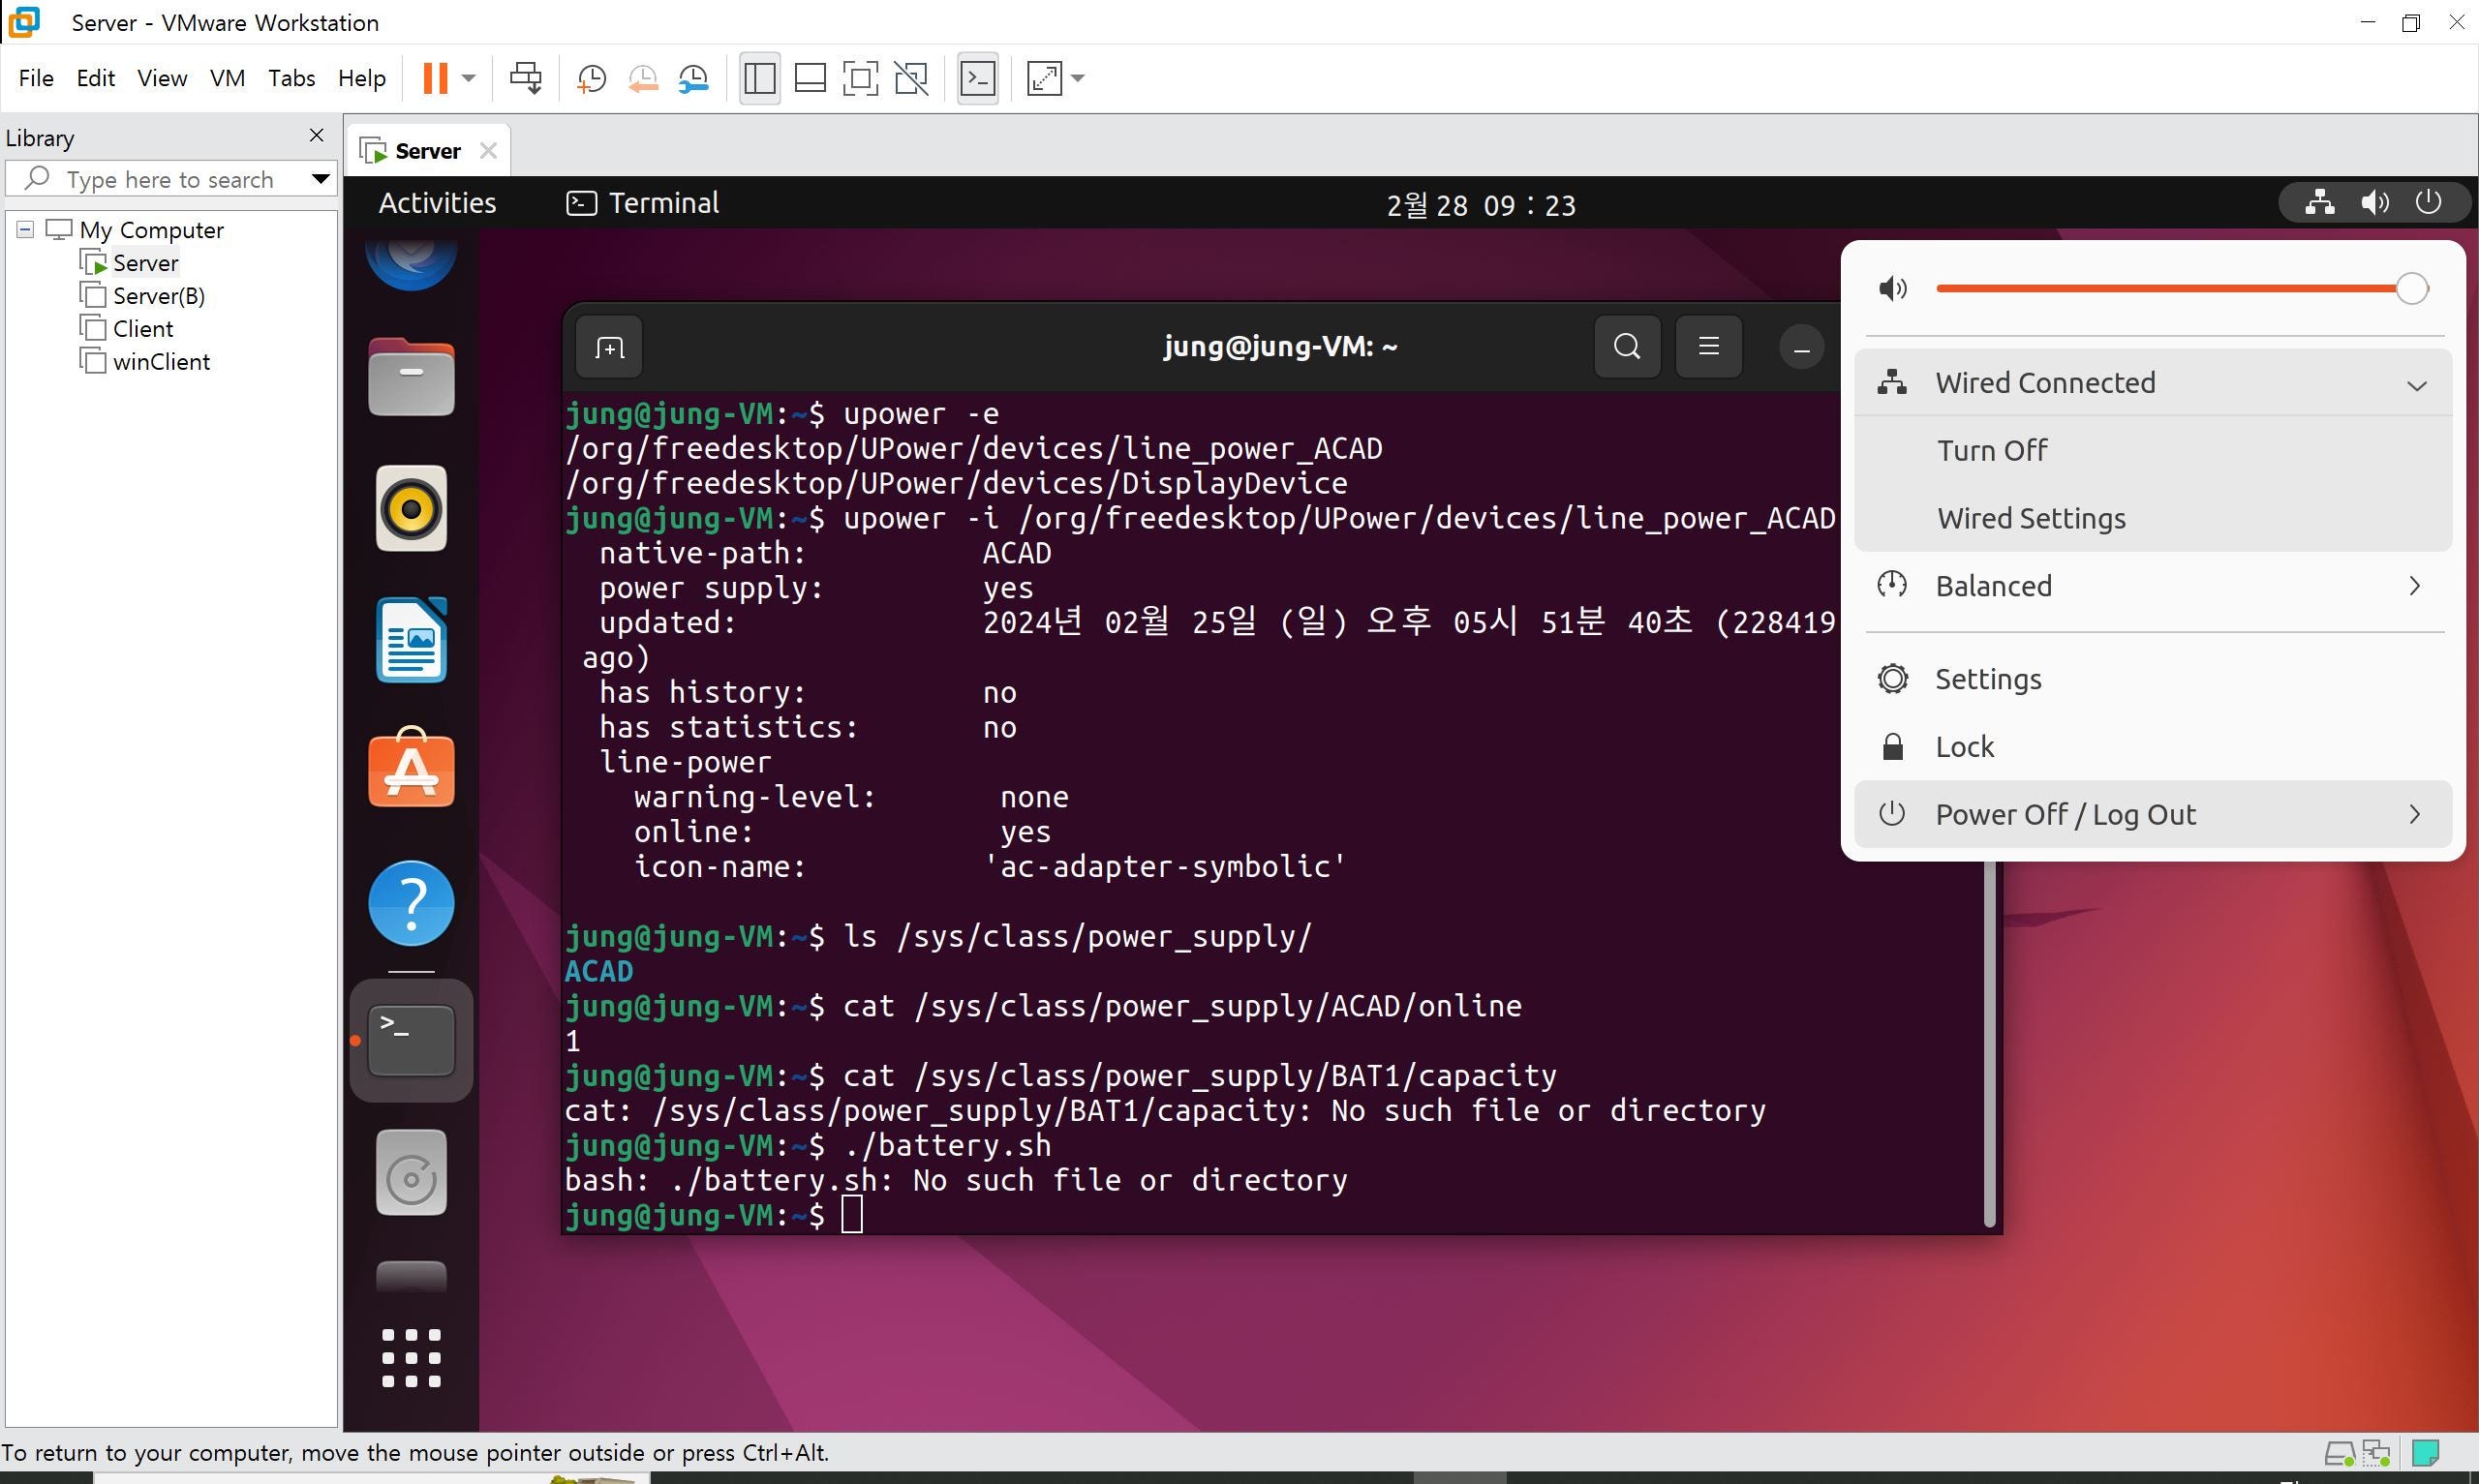Toggle library sidebar view button
2479x1484 pixels.
tap(760, 78)
